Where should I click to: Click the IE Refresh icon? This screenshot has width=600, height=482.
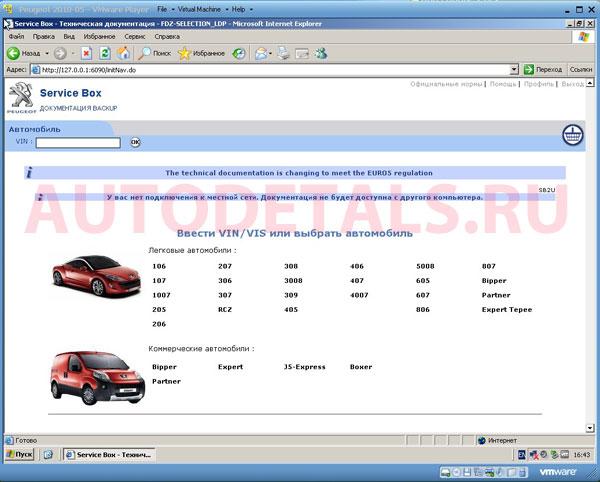pyautogui.click(x=105, y=53)
